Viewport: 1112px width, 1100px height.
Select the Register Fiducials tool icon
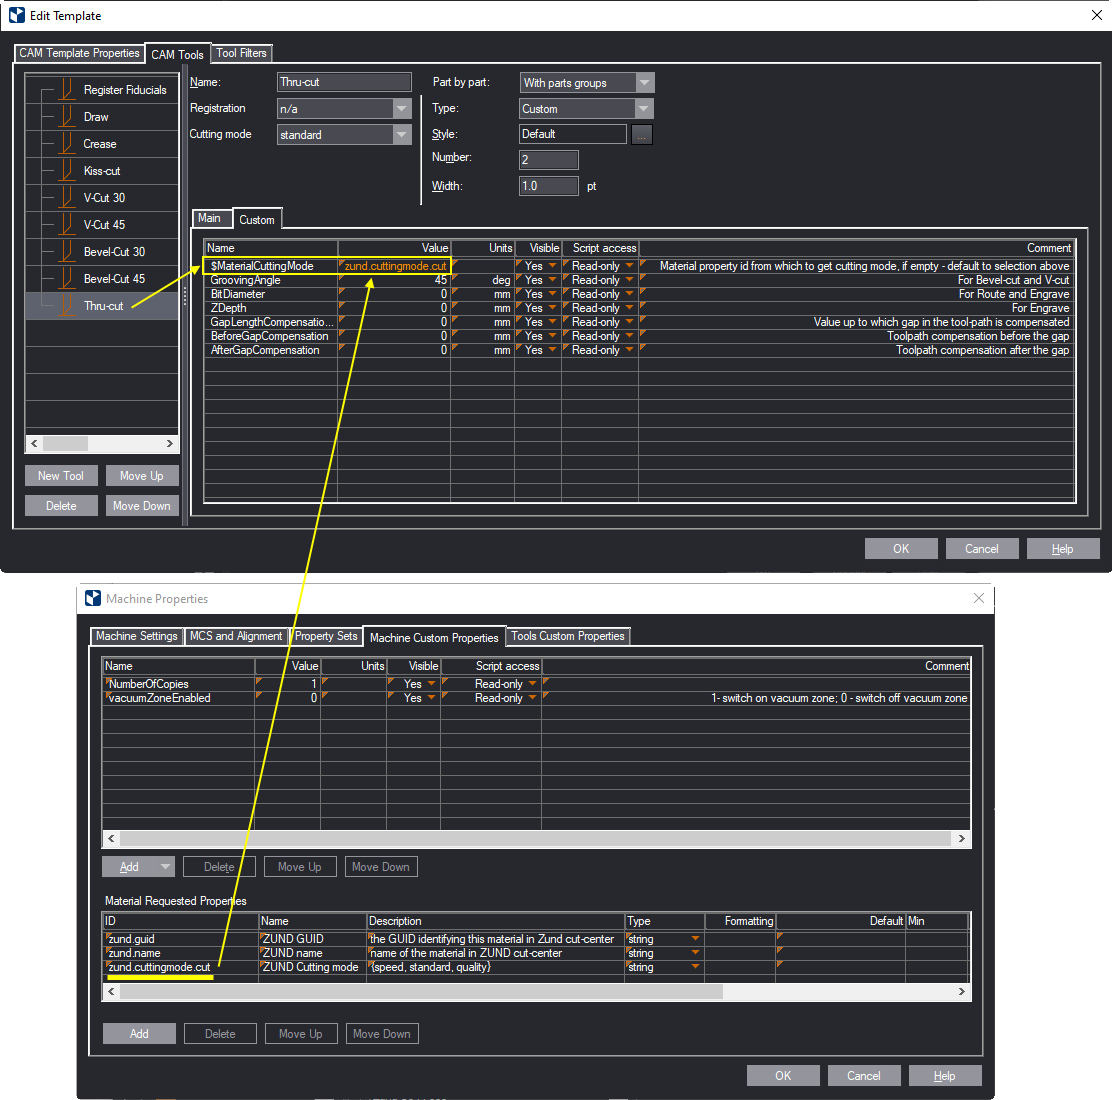click(67, 90)
